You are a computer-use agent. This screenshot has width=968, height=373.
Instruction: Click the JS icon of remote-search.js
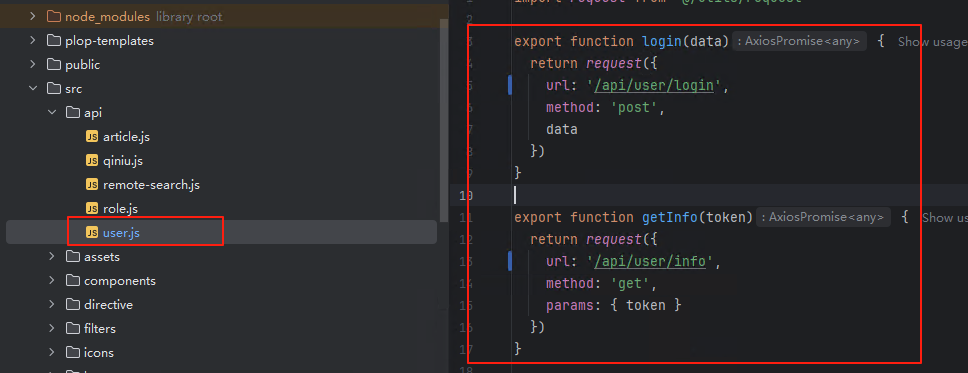coord(91,185)
